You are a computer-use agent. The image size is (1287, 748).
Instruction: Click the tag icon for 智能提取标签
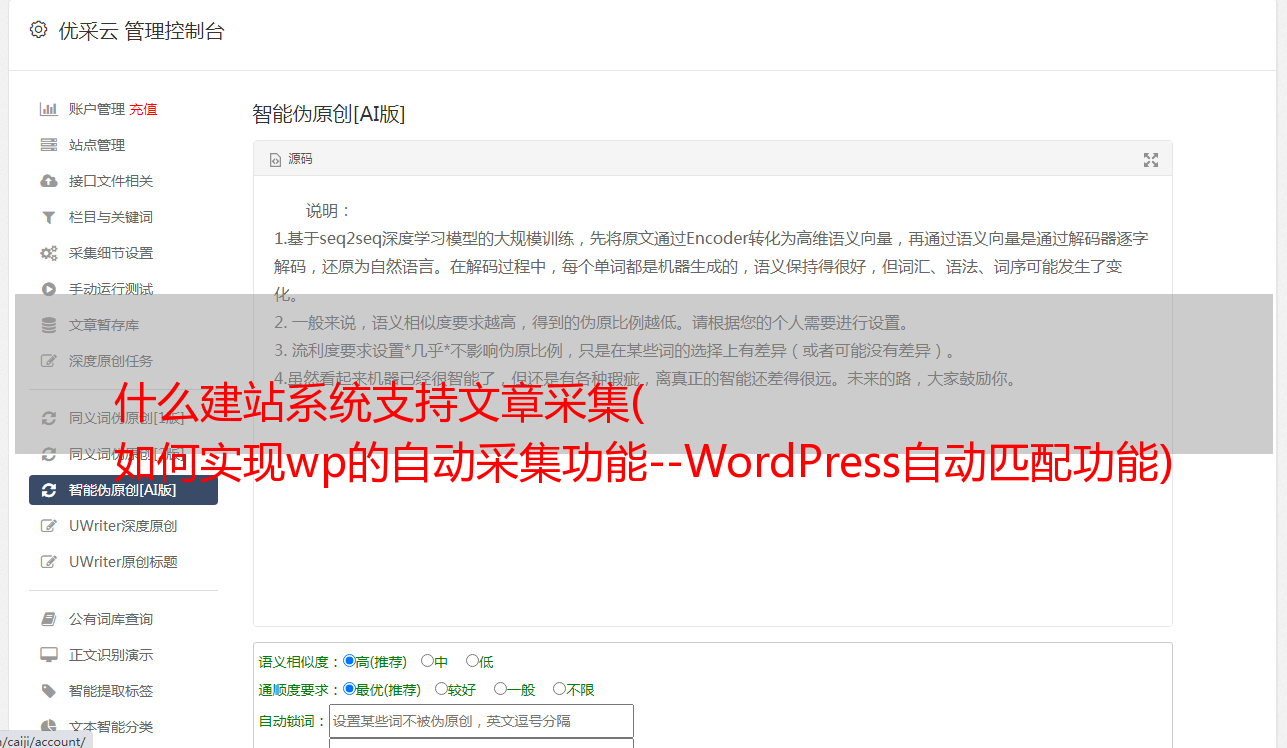click(x=48, y=691)
